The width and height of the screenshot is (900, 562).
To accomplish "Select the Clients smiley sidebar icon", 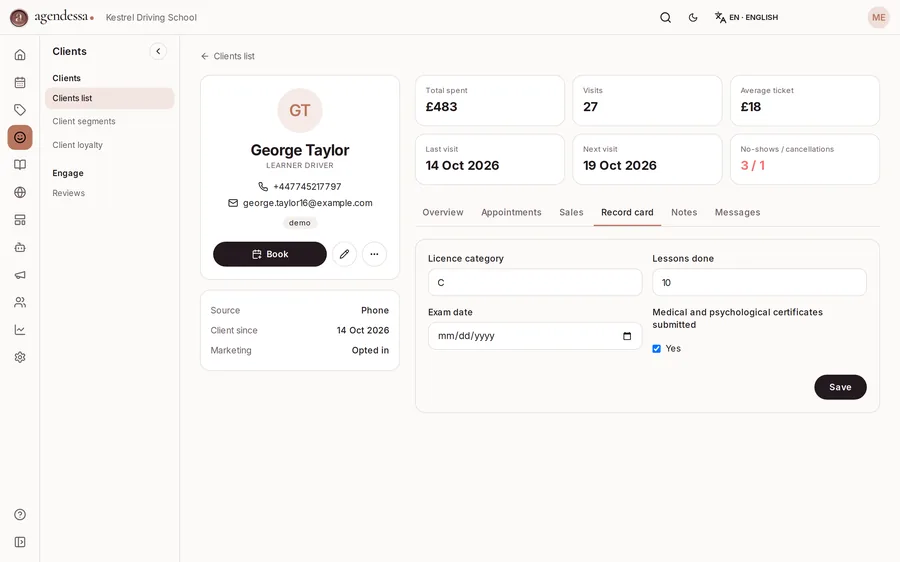I will (x=20, y=137).
